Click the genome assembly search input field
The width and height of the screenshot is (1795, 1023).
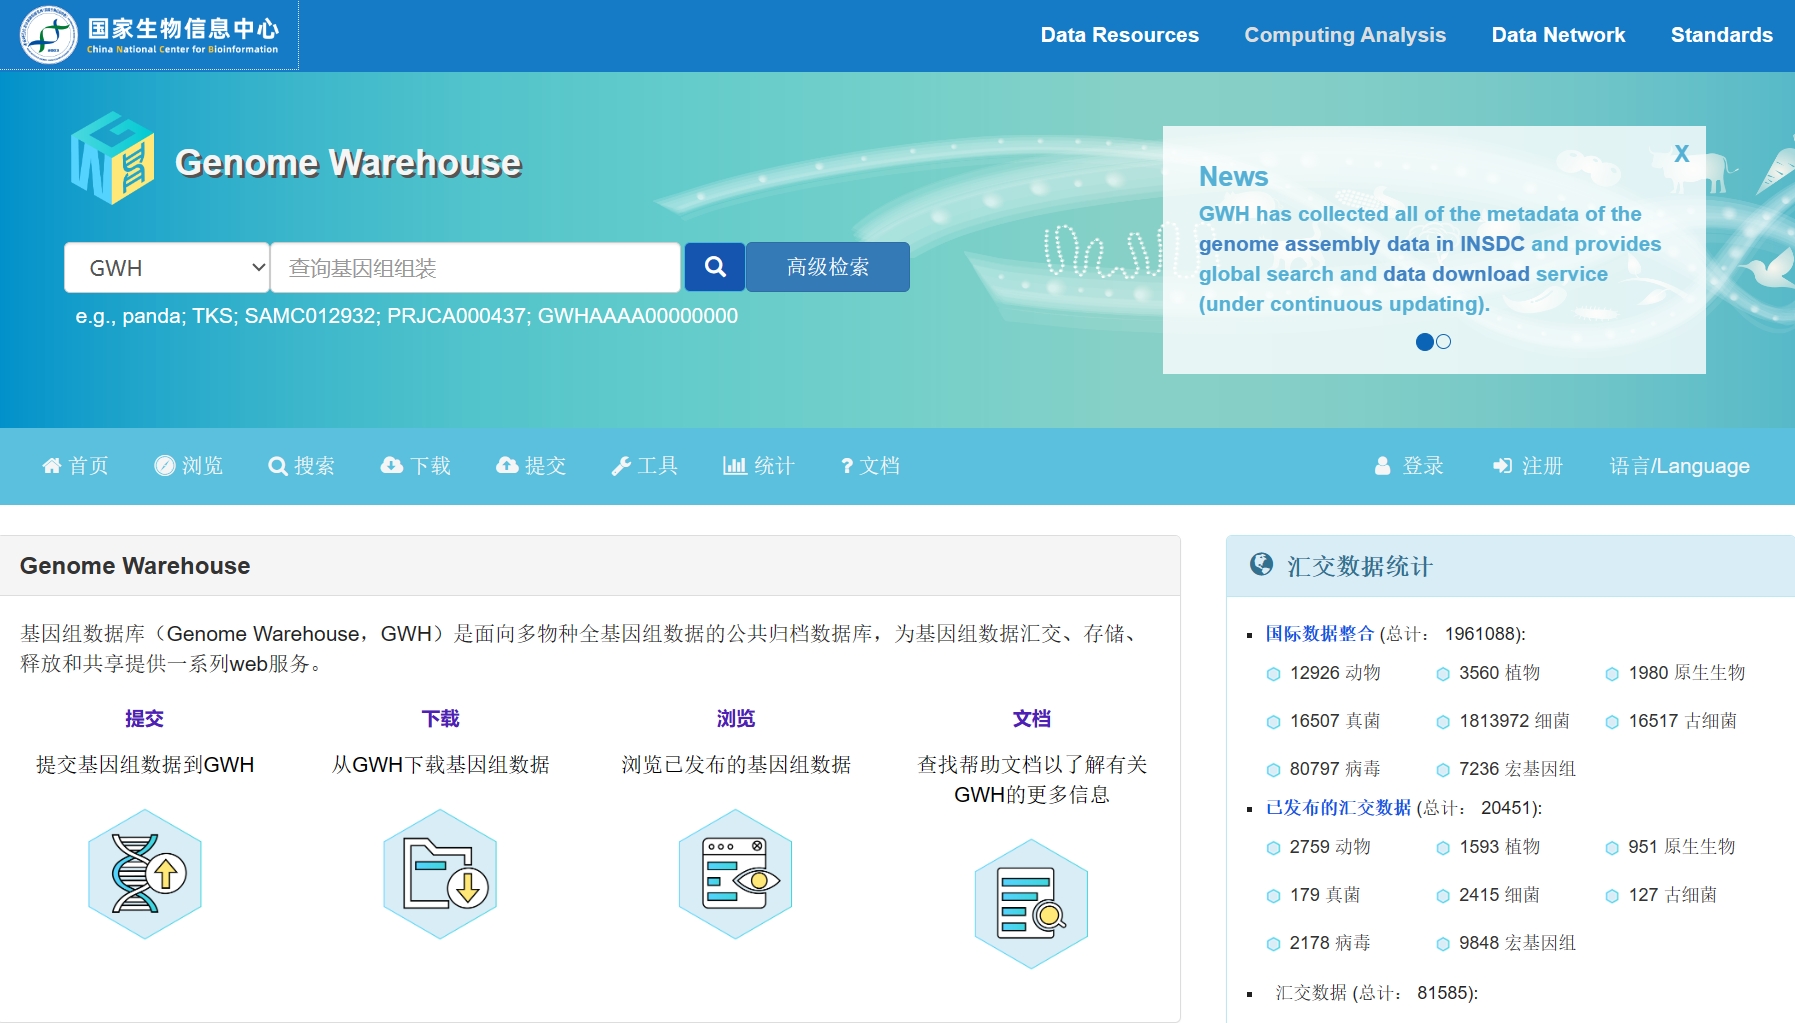click(476, 268)
